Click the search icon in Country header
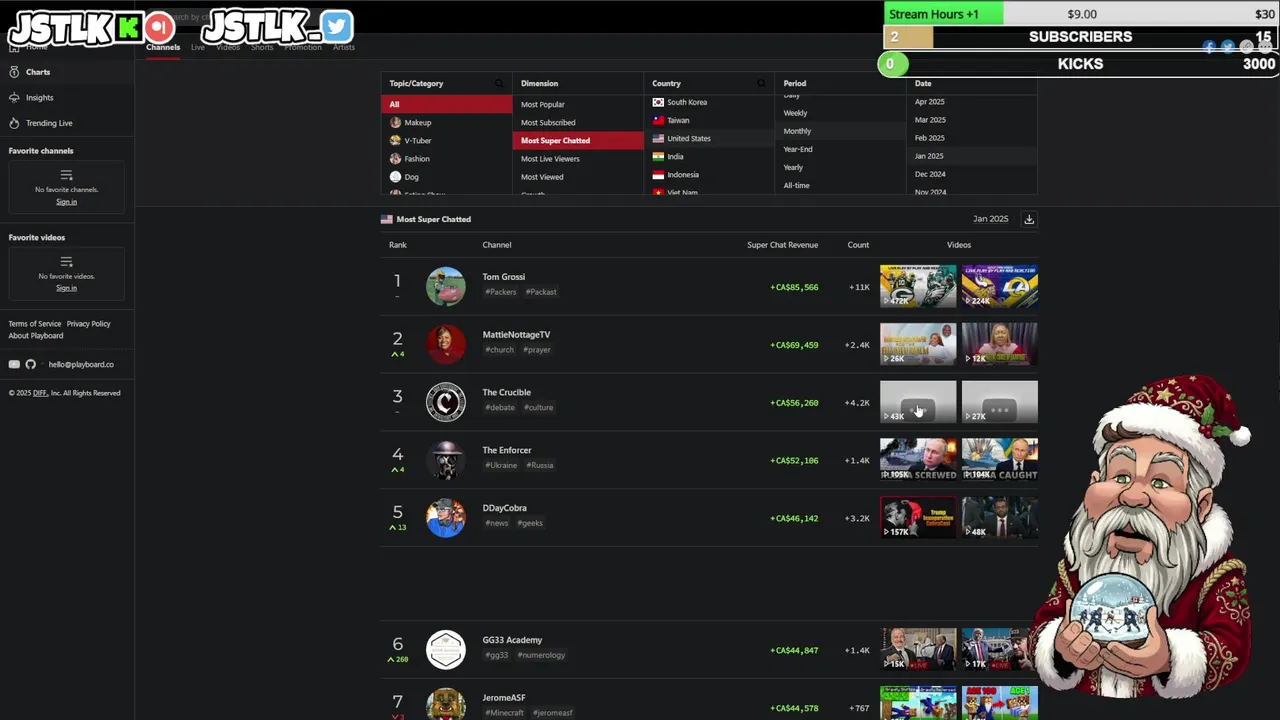Viewport: 1280px width, 720px height. [x=761, y=83]
